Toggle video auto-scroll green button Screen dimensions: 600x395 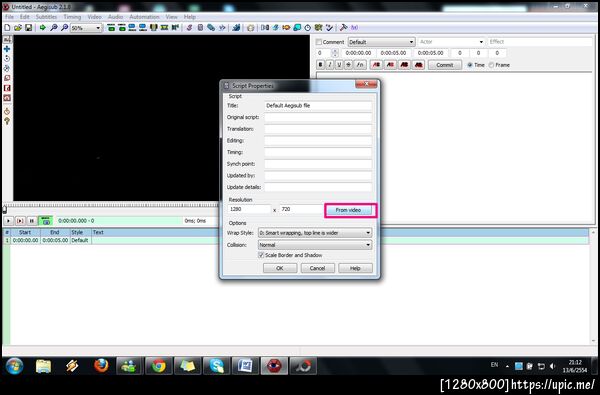46,221
